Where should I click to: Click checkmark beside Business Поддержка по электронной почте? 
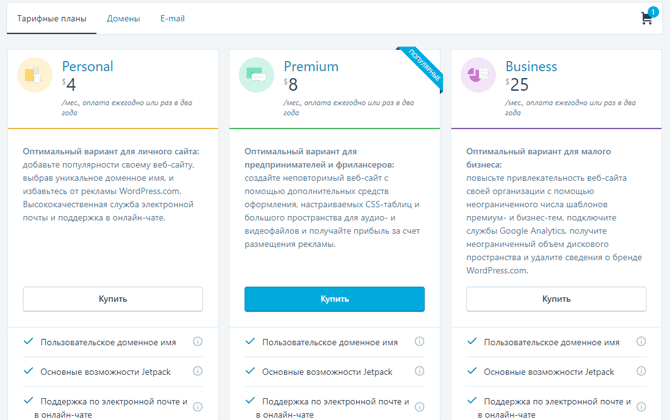[472, 400]
